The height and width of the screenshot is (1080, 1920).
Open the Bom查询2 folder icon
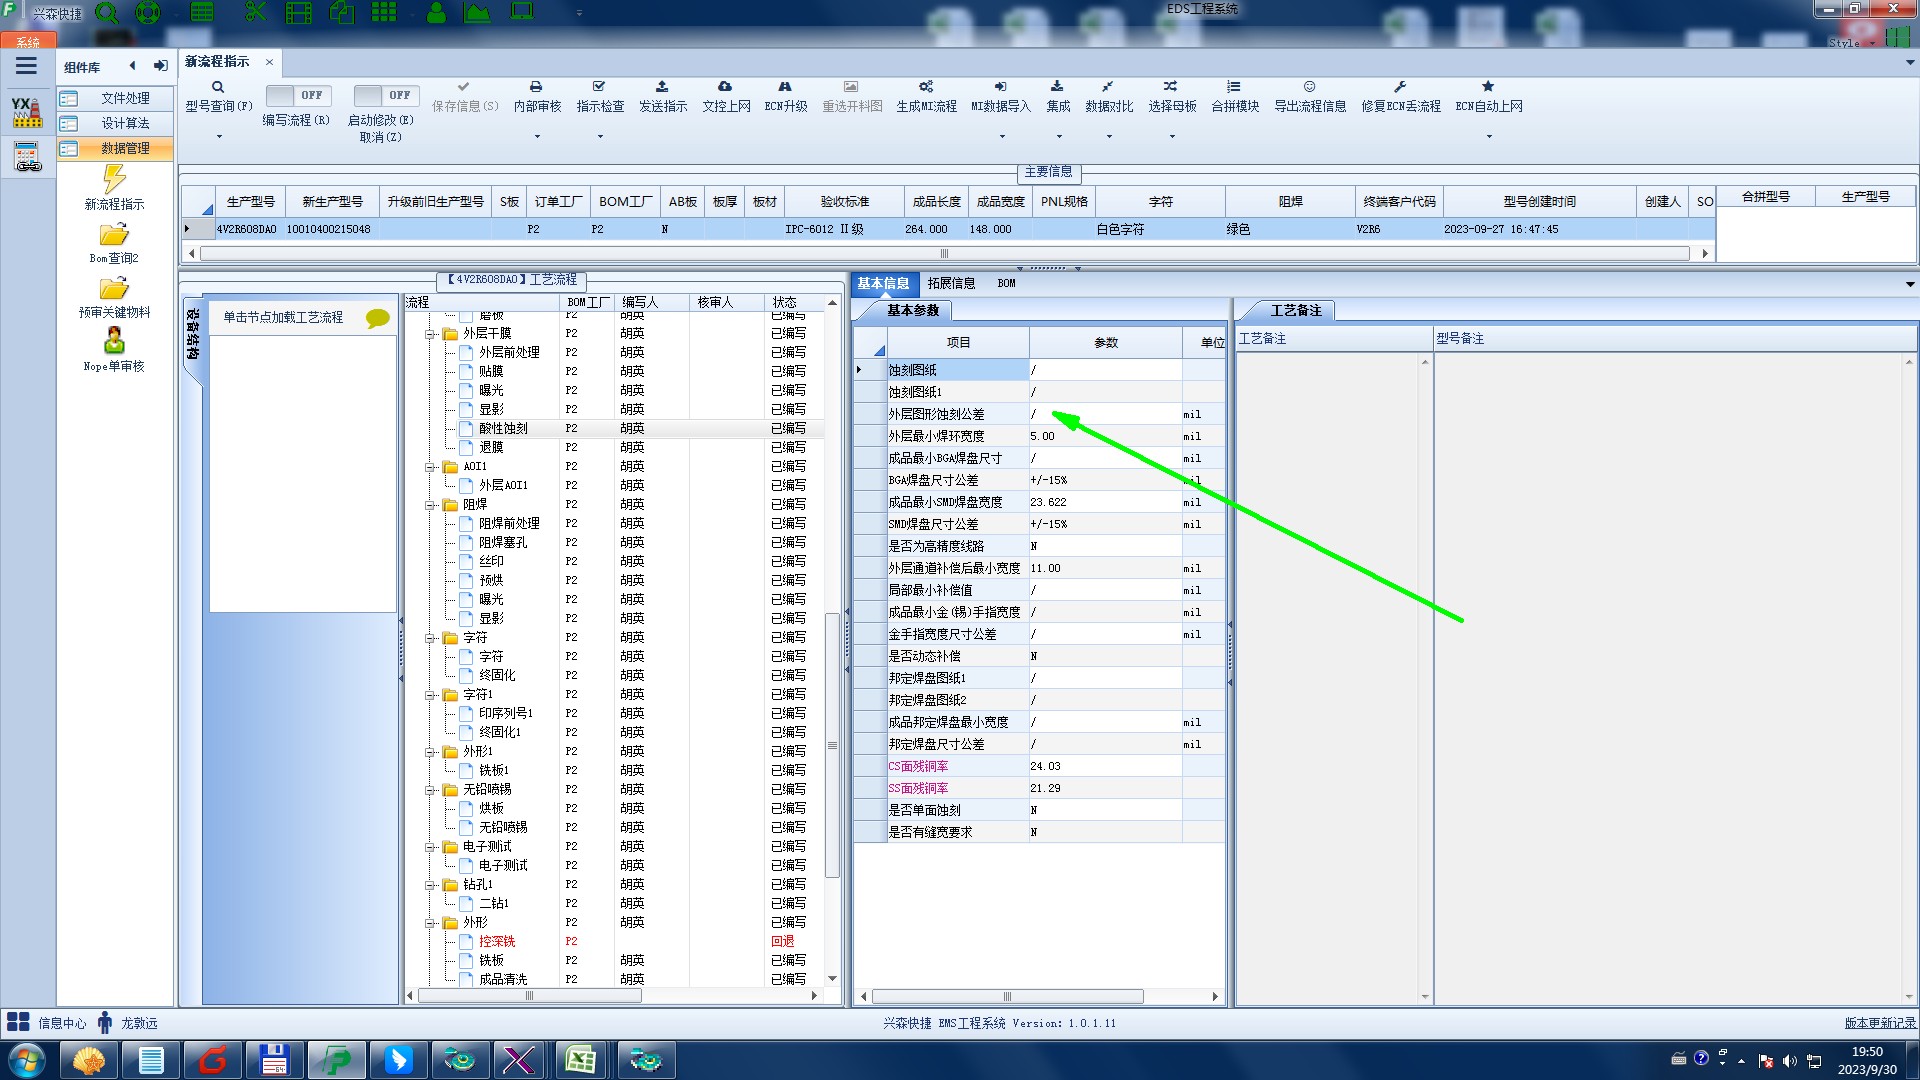click(x=114, y=235)
